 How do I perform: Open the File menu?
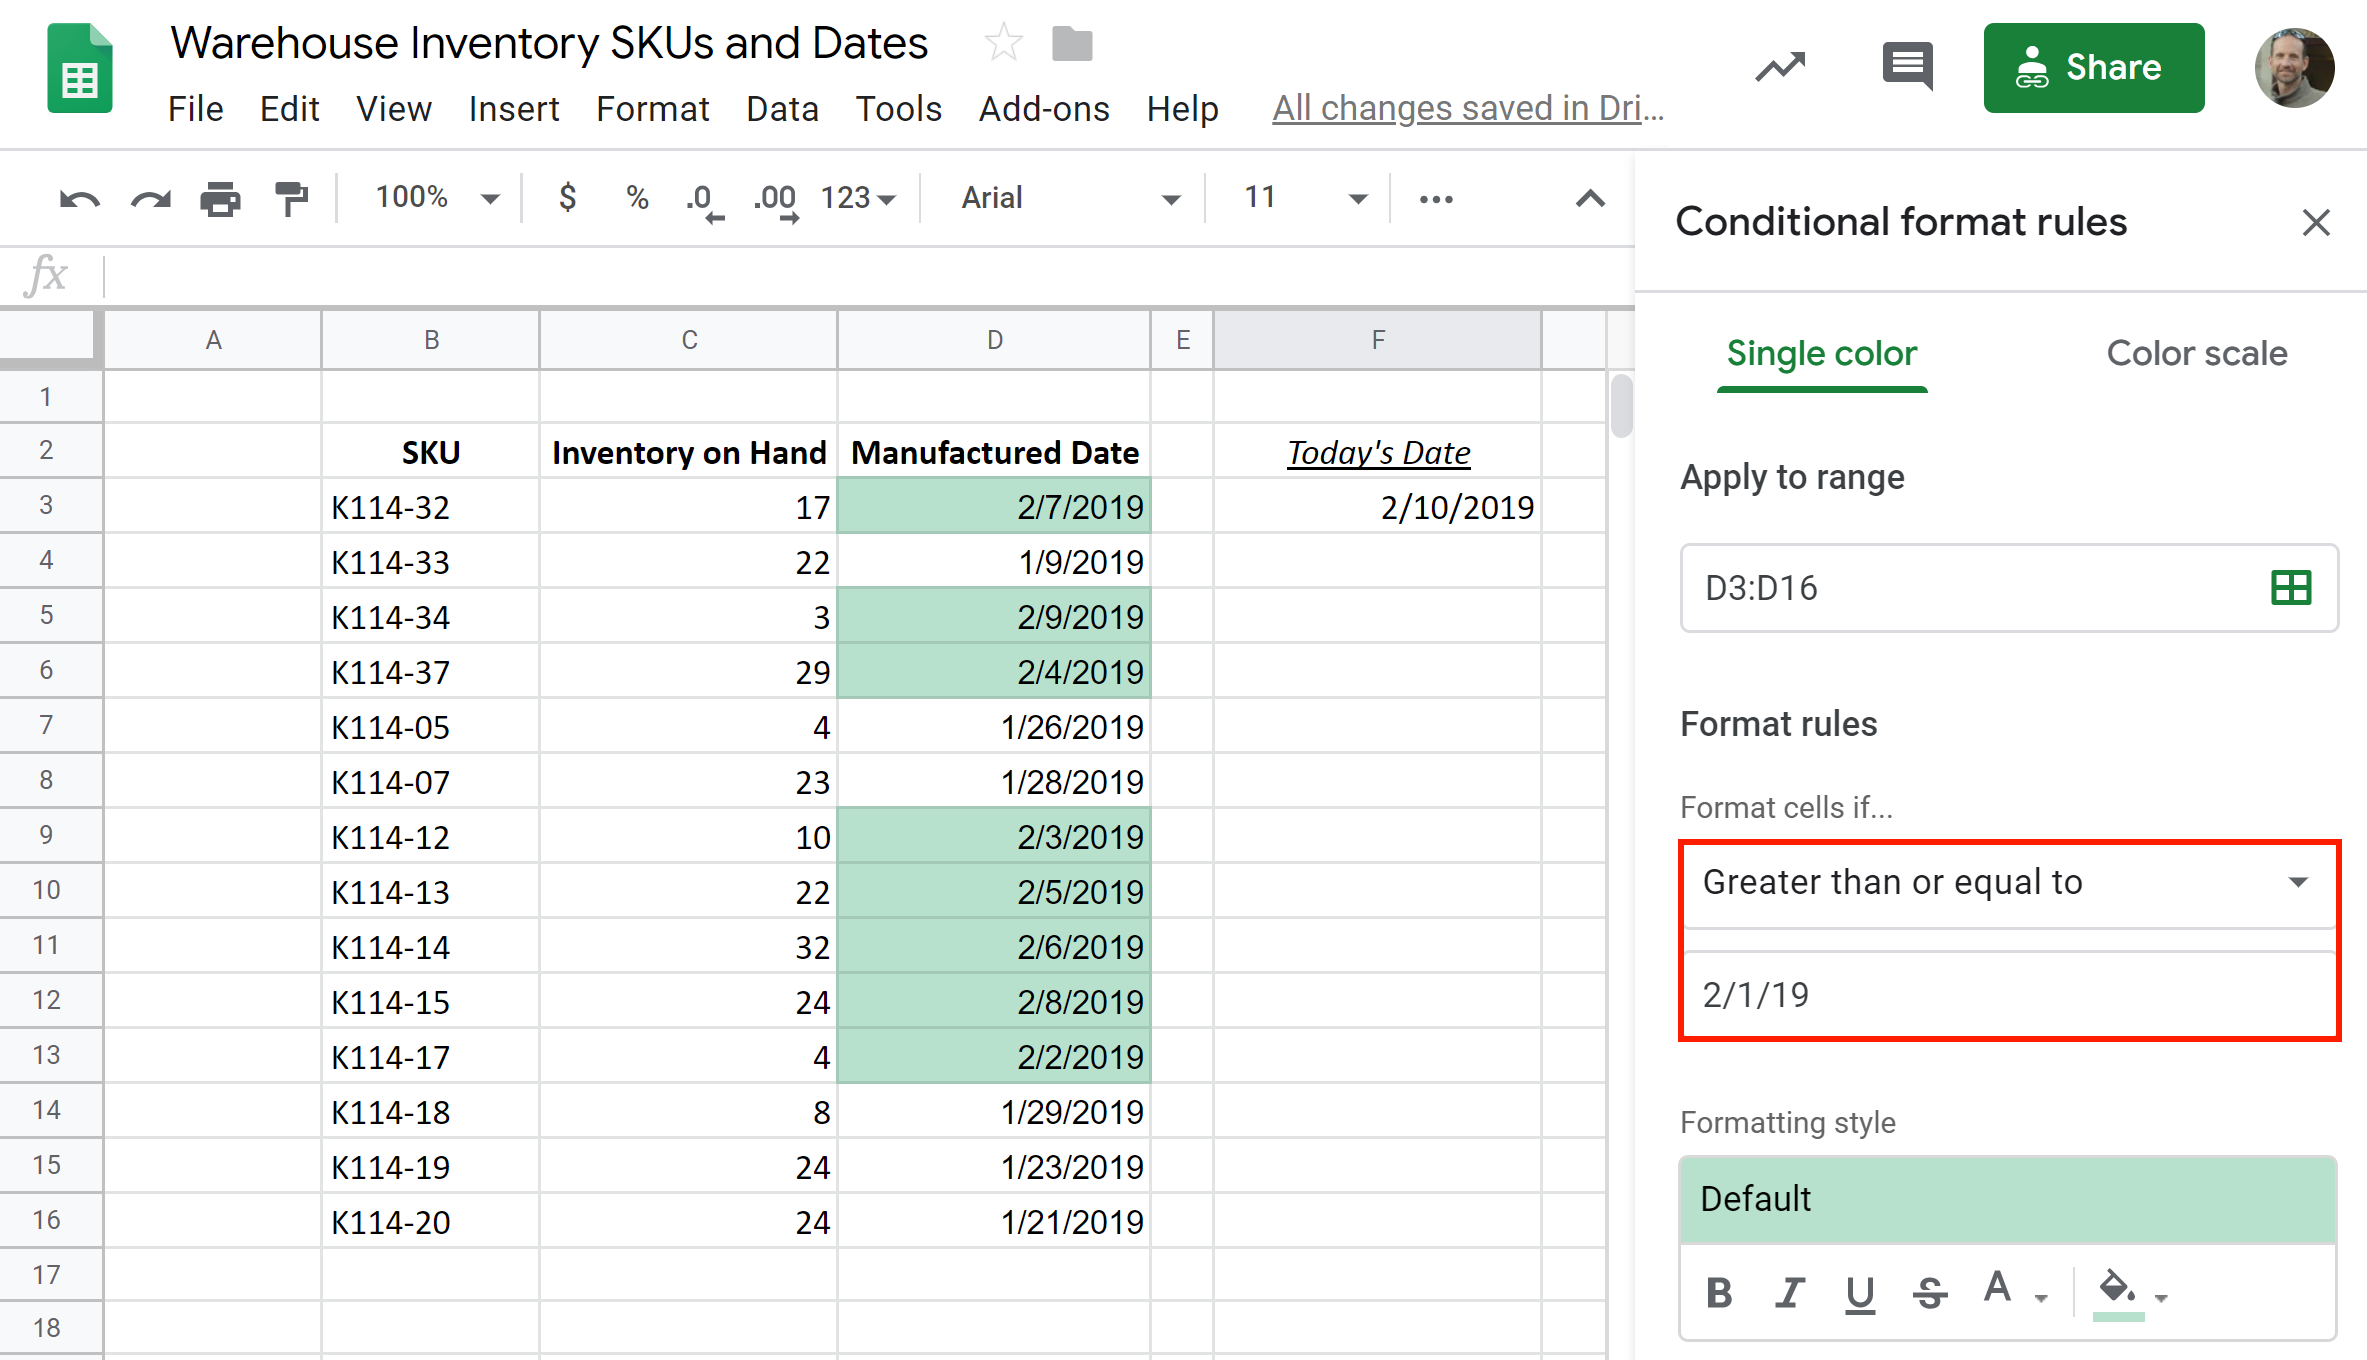pyautogui.click(x=196, y=108)
